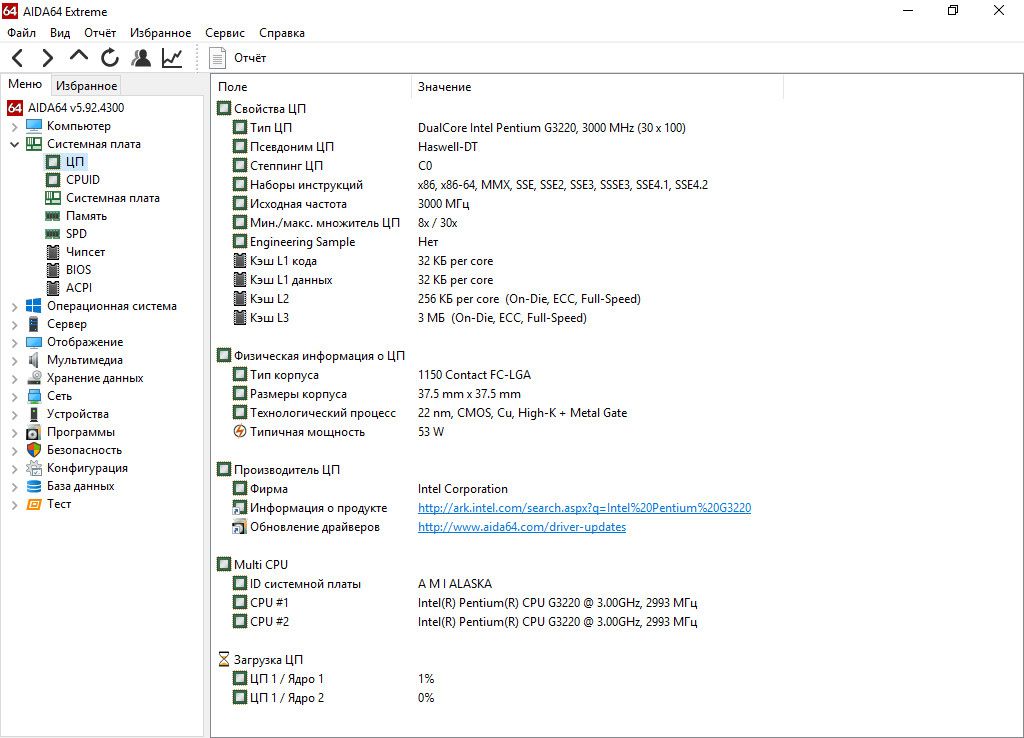Select the Конфигурация tree item

pyautogui.click(x=88, y=468)
